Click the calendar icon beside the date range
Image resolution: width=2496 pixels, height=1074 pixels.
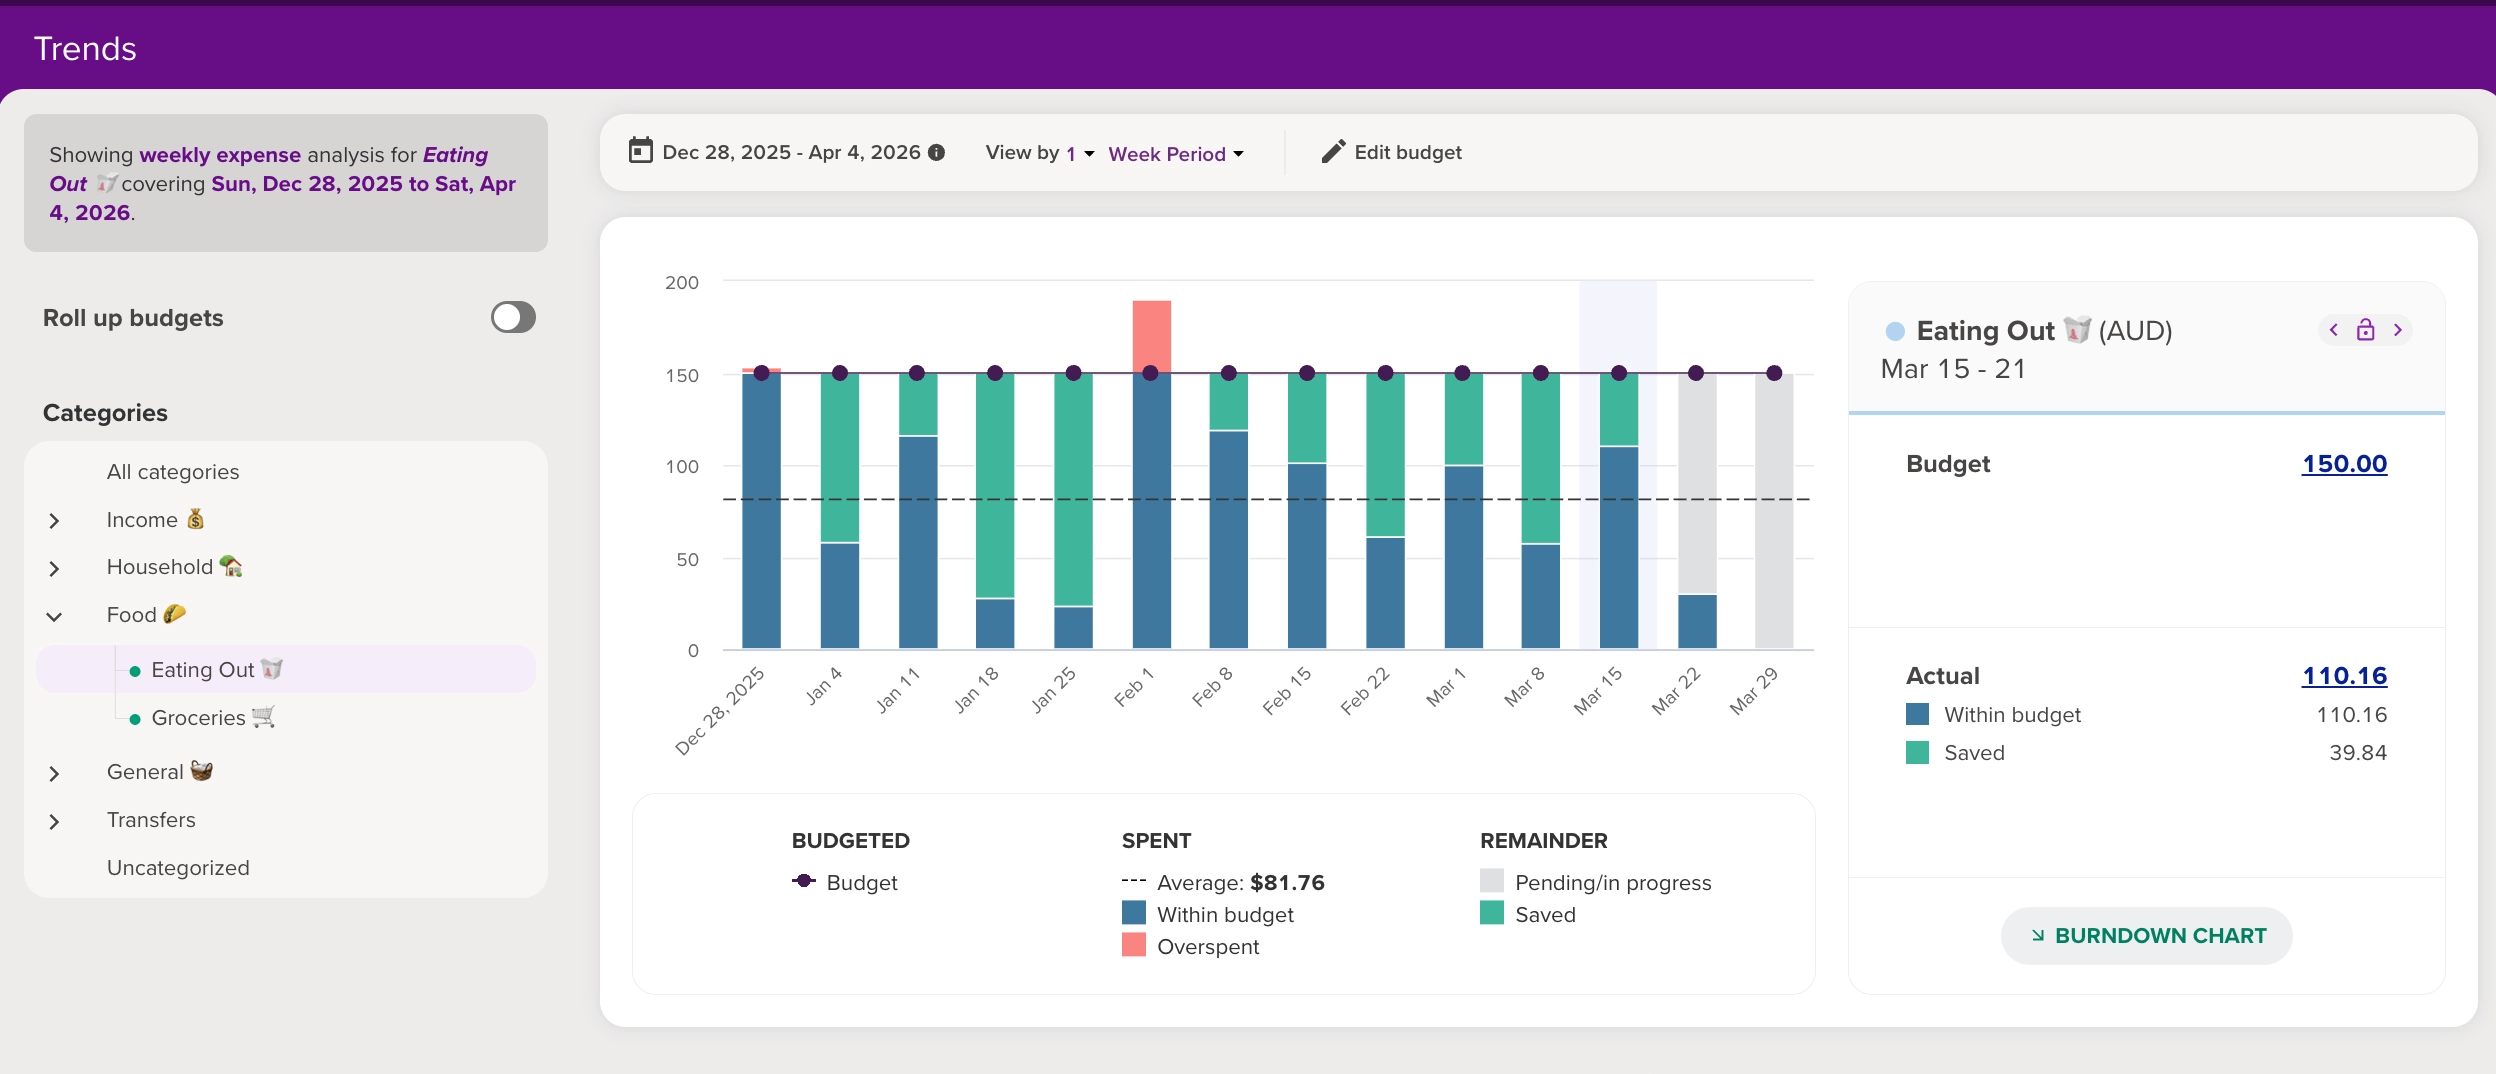(640, 151)
